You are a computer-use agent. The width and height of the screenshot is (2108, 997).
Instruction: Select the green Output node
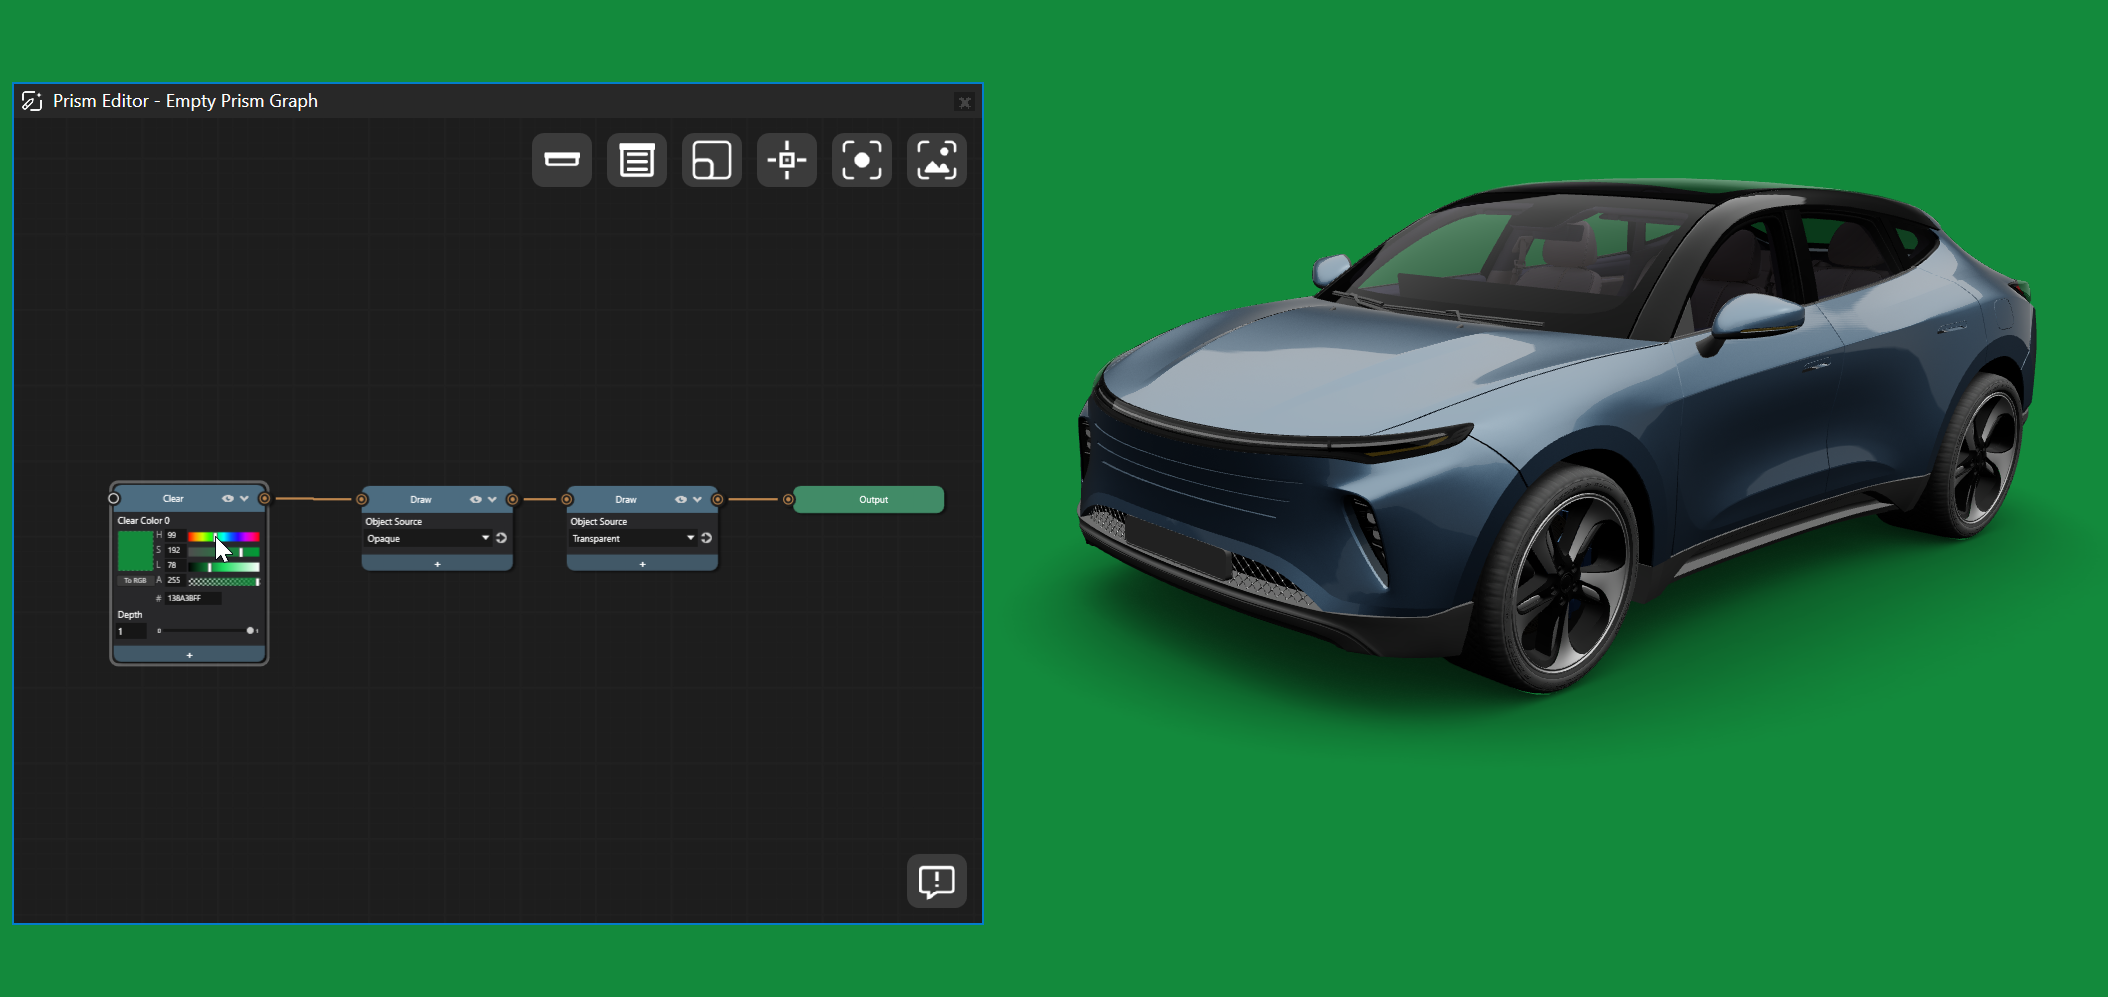pyautogui.click(x=869, y=499)
